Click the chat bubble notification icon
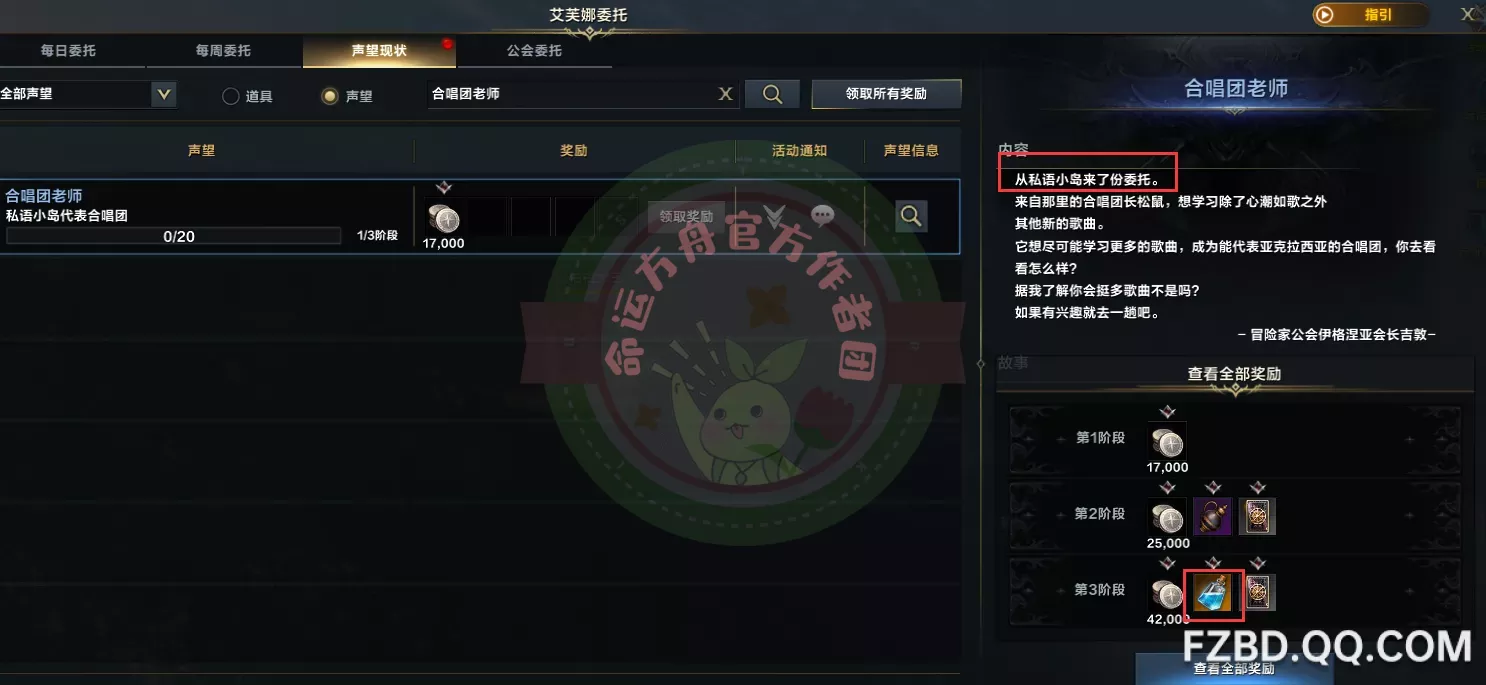Screen dimensions: 1486x685 (823, 214)
